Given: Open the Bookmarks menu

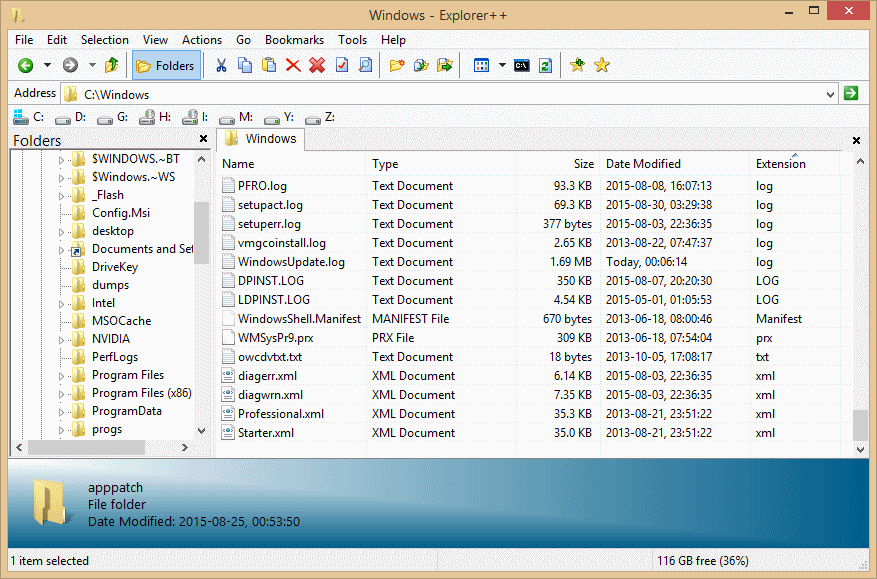Looking at the screenshot, I should coord(294,40).
